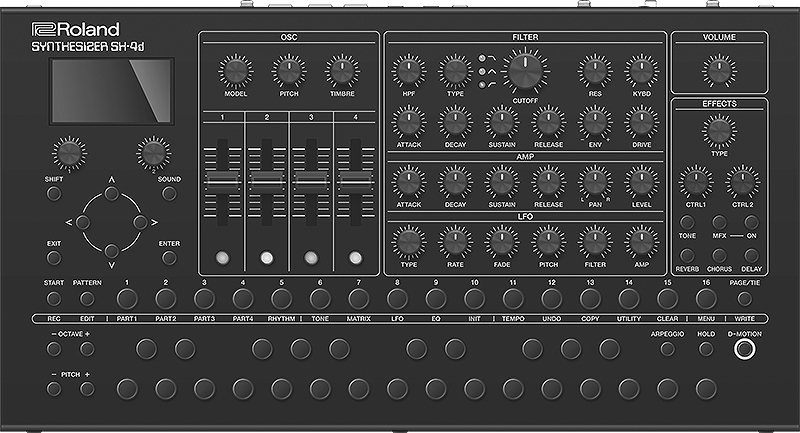Toggle oscillator 3 on button
The image size is (800, 433).
(311, 258)
